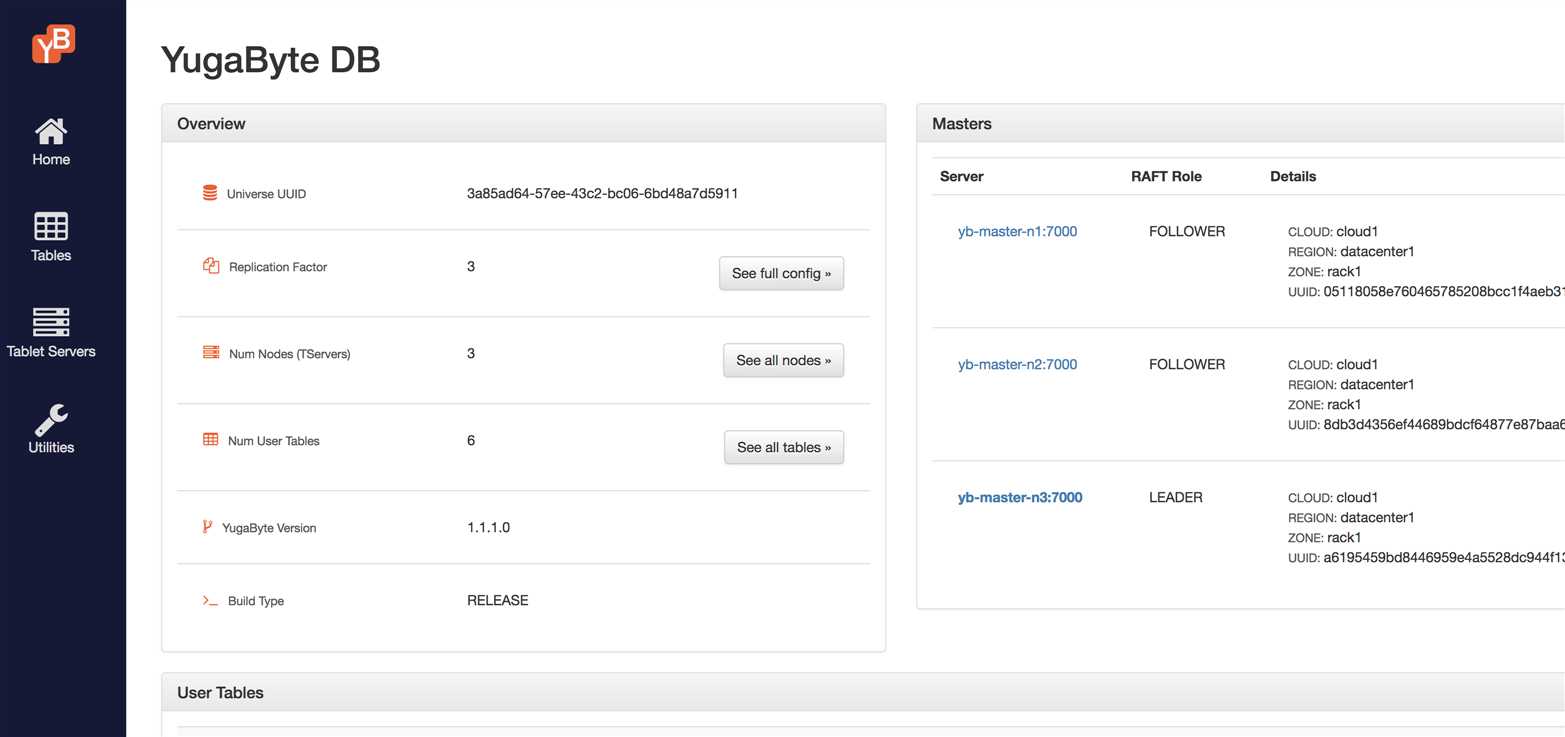
Task: Click the Num Nodes (TServers) label
Action: tap(290, 354)
